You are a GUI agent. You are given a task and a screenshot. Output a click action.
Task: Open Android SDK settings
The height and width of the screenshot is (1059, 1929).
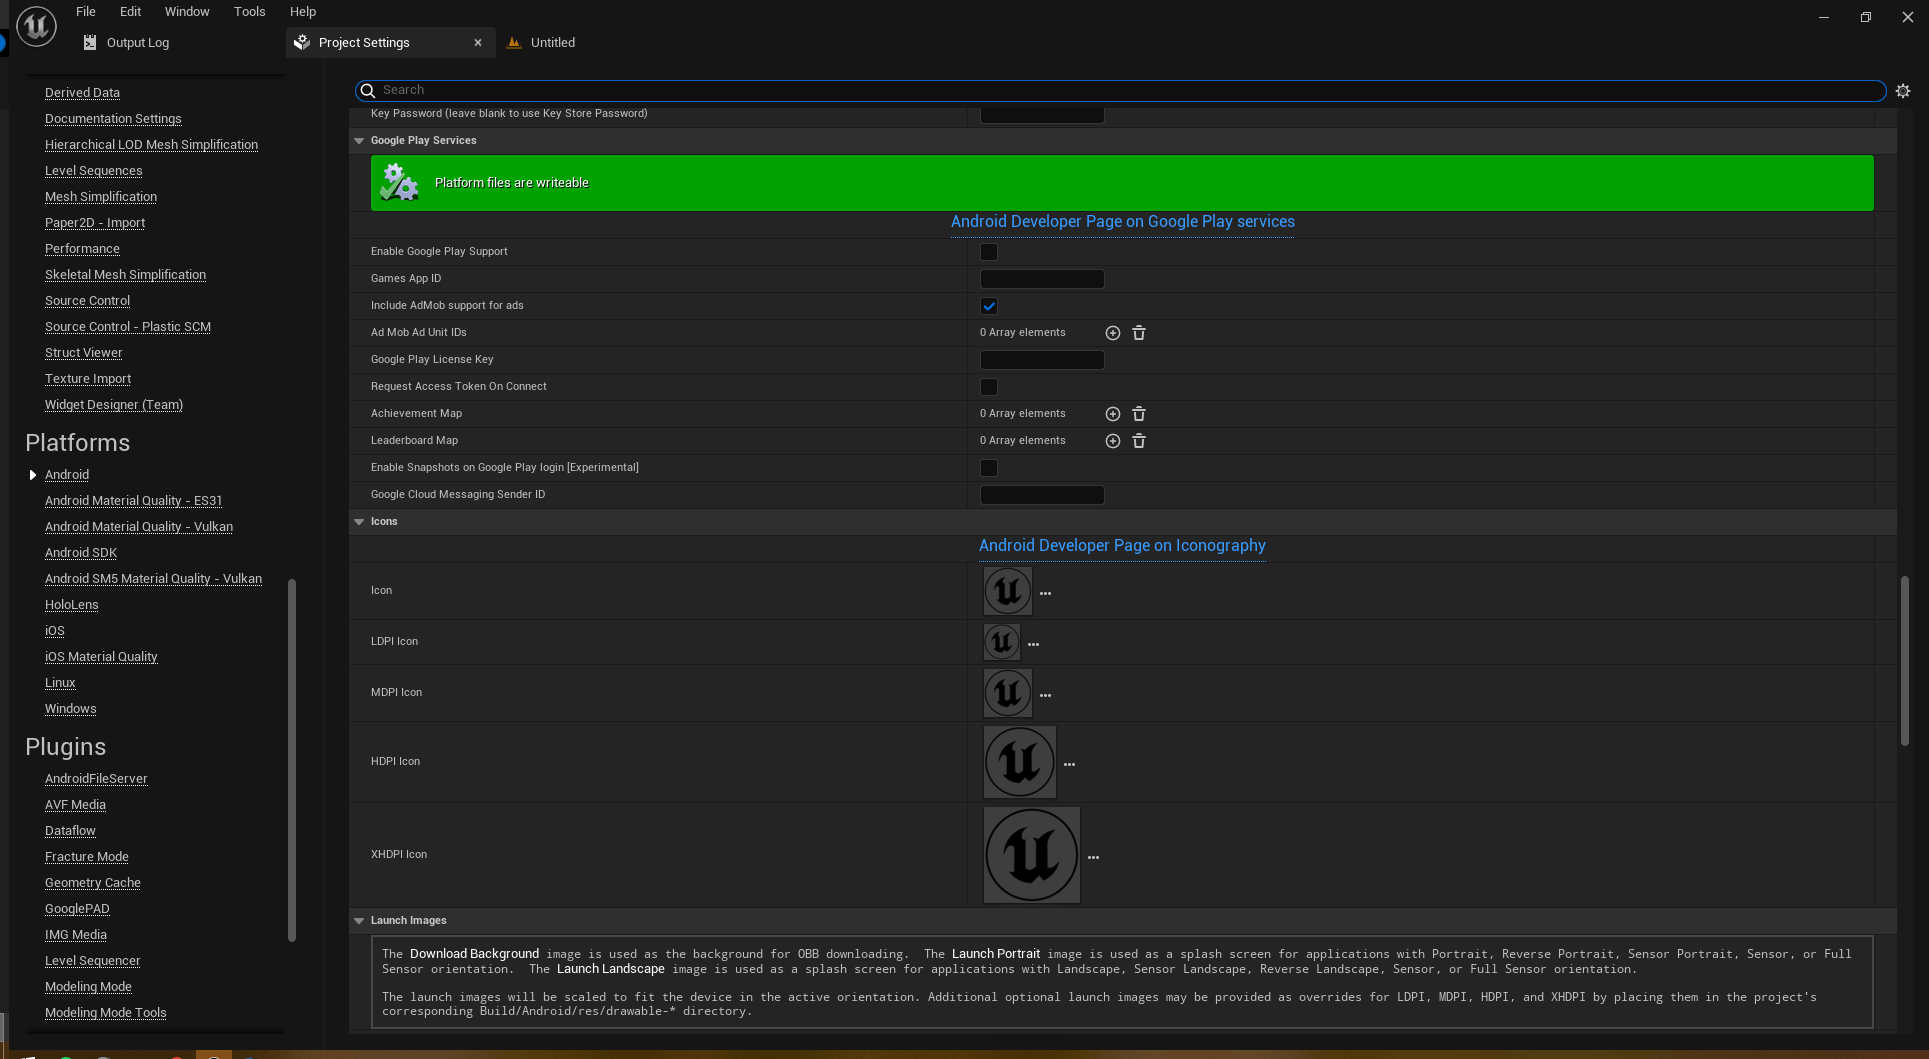(81, 553)
